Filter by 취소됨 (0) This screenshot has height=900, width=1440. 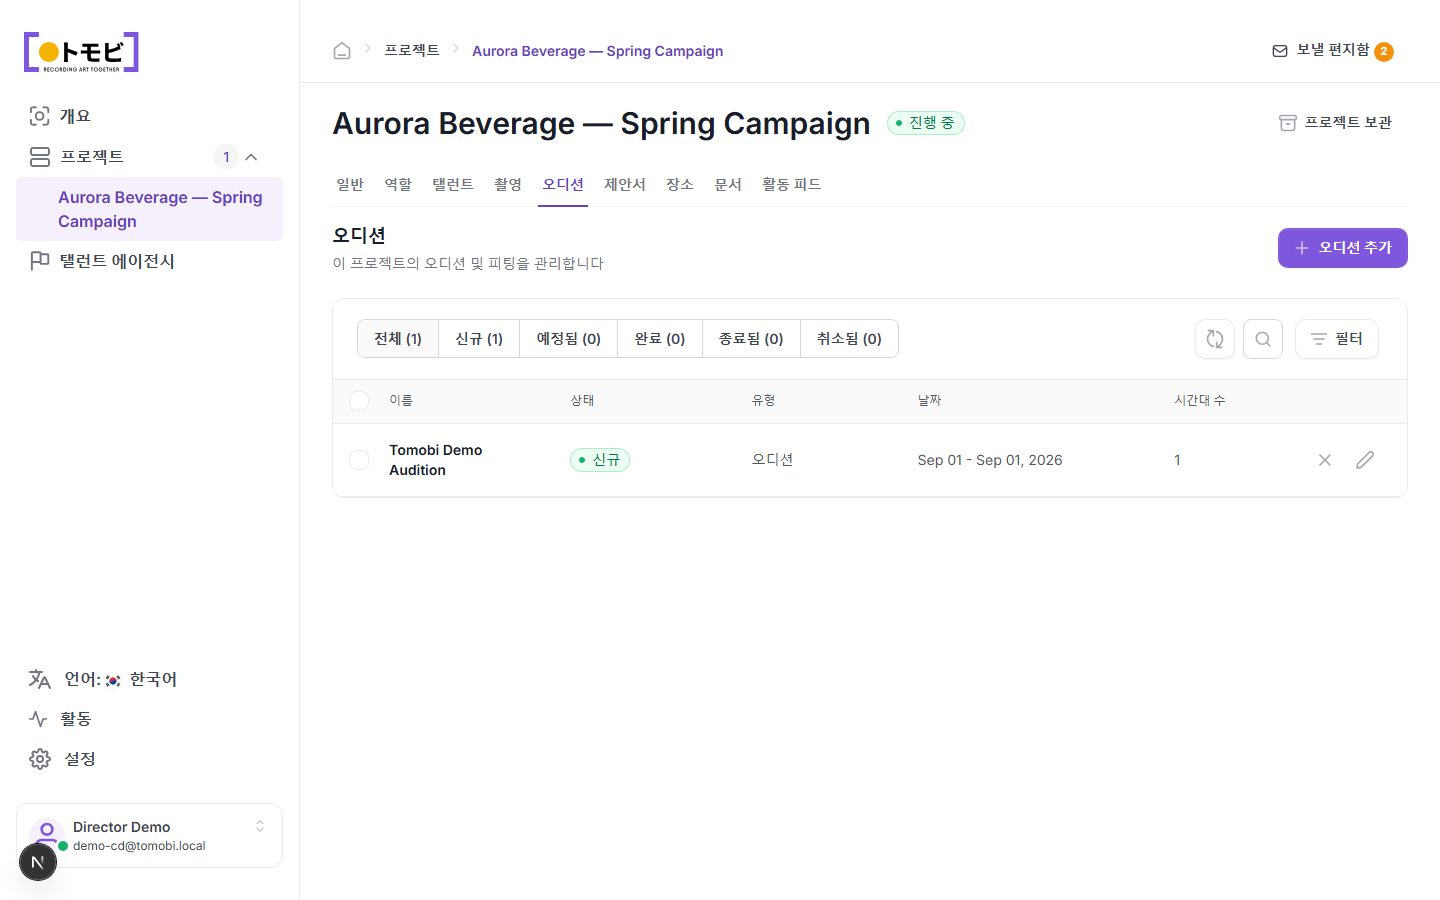point(849,339)
